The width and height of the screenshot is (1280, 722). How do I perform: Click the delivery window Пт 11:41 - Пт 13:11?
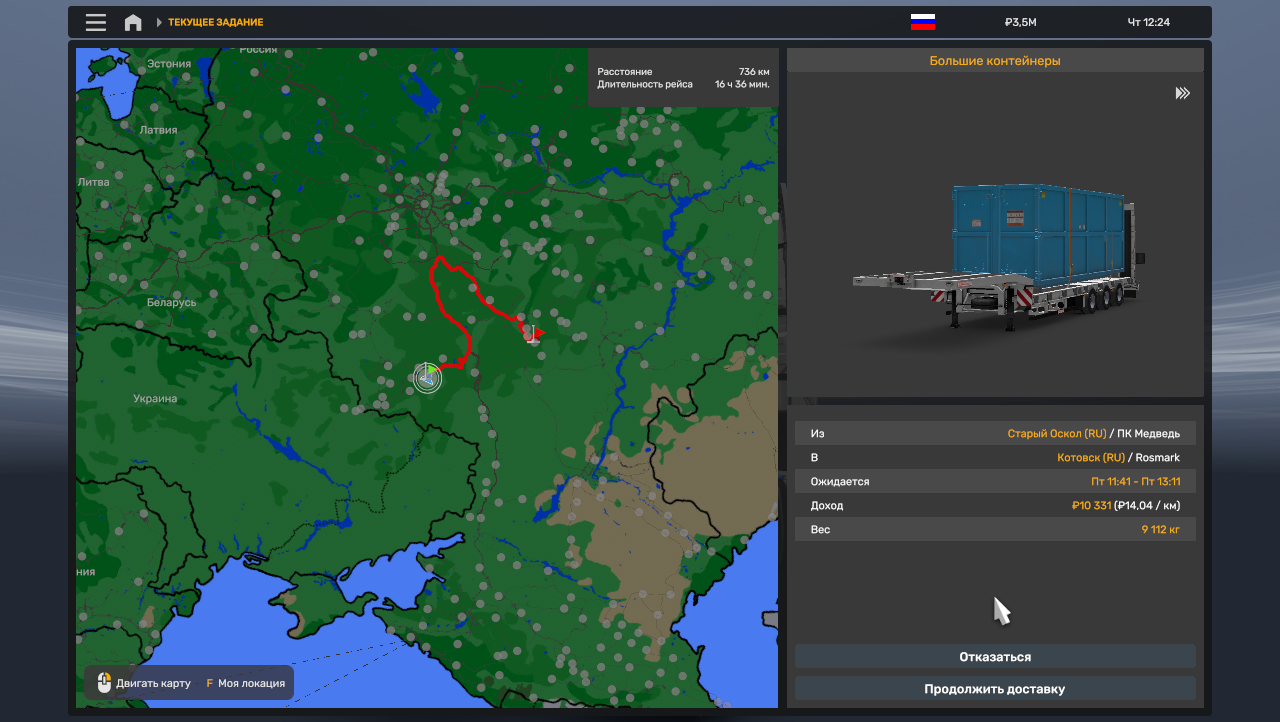pyautogui.click(x=1135, y=482)
